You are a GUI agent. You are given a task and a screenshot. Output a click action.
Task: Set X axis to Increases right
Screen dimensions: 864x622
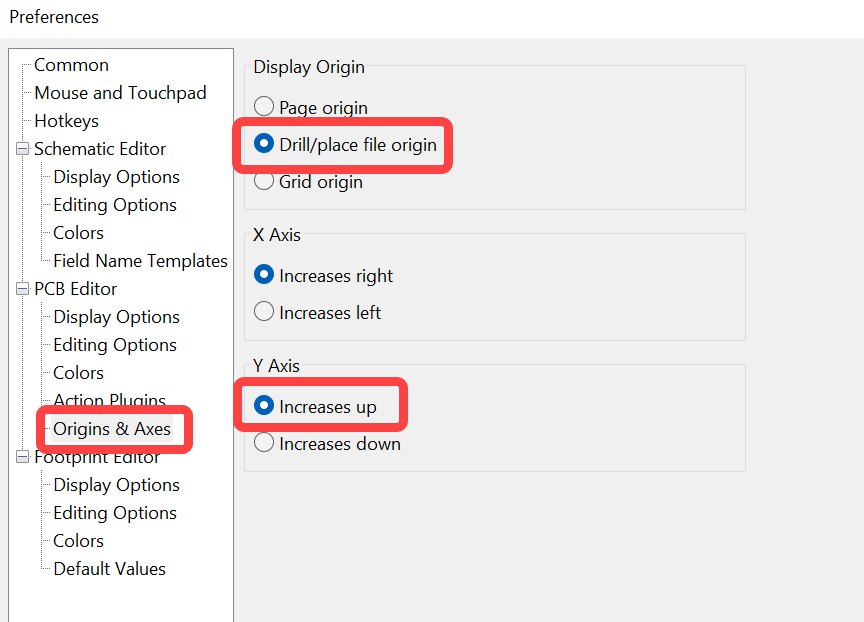[x=264, y=275]
